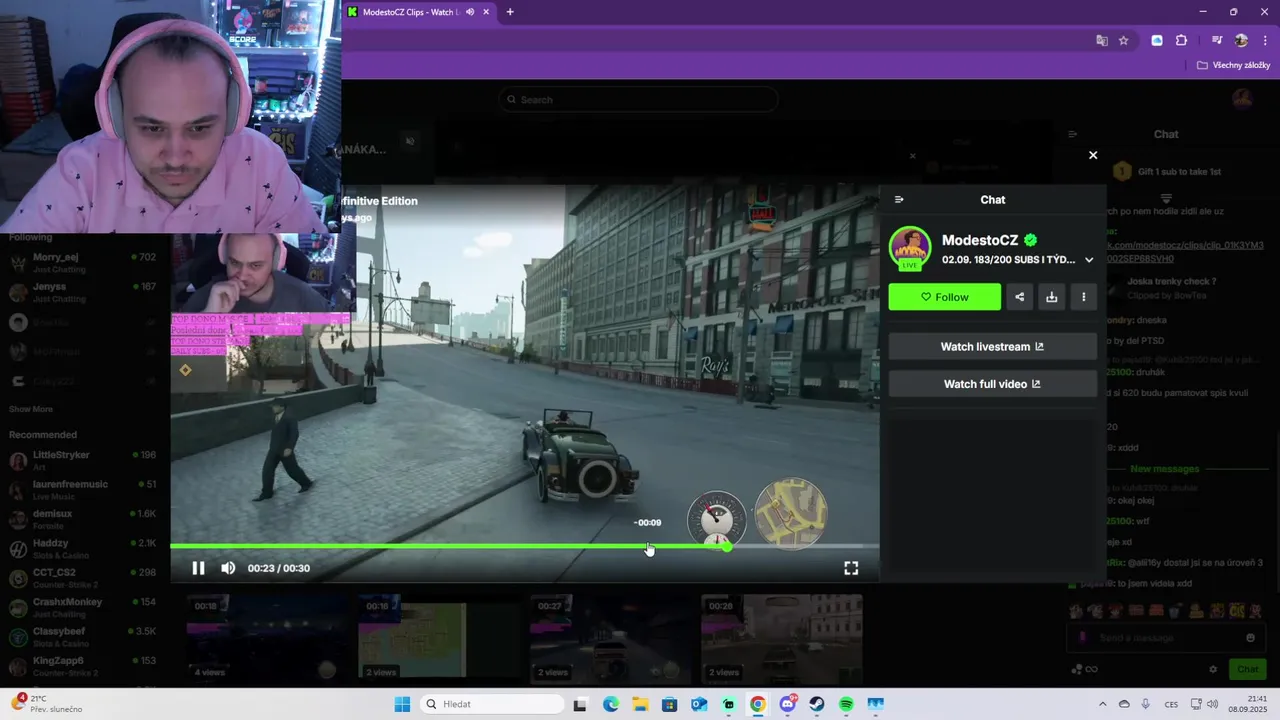Open recommended channel KingZapp6
The image size is (1280, 720).
click(x=82, y=666)
